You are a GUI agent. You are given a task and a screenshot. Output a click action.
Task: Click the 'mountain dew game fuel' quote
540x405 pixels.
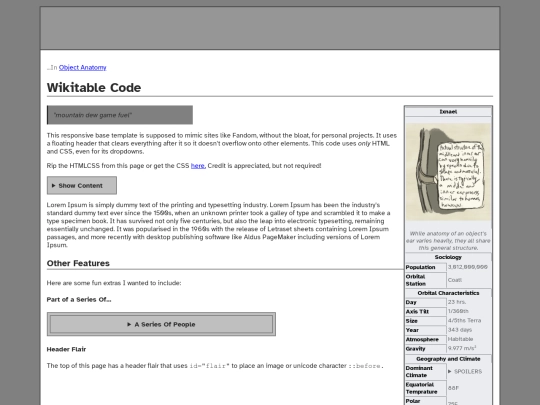120,115
